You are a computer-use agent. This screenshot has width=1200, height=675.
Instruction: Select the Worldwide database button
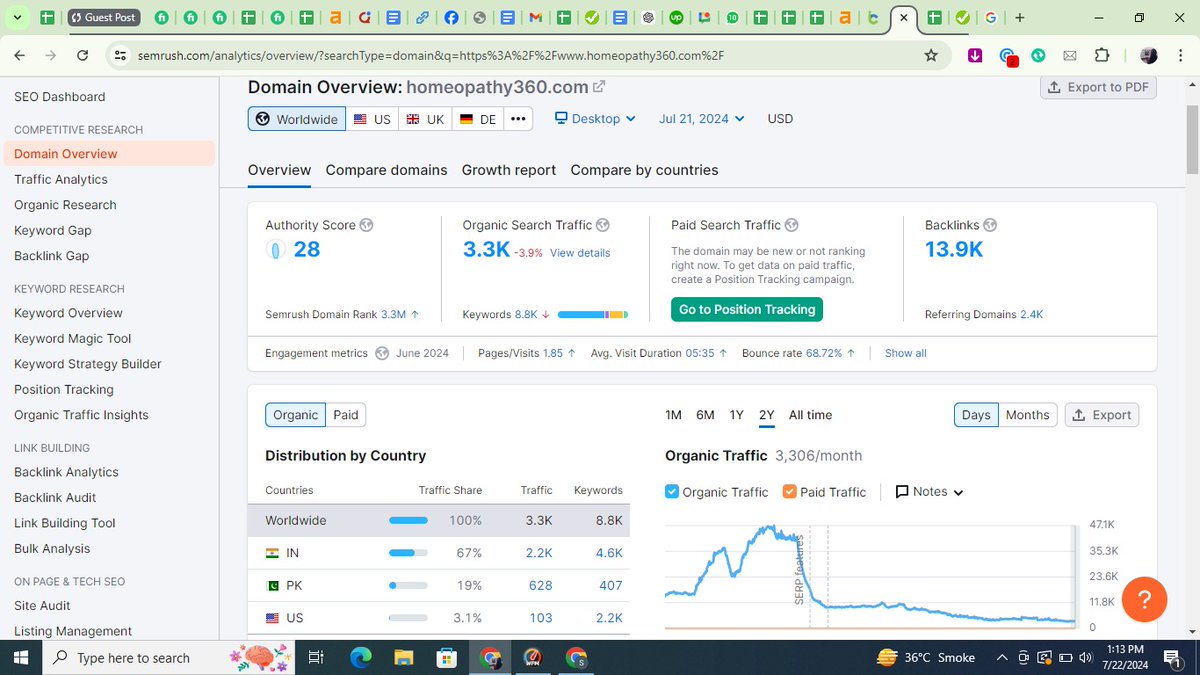(x=297, y=119)
